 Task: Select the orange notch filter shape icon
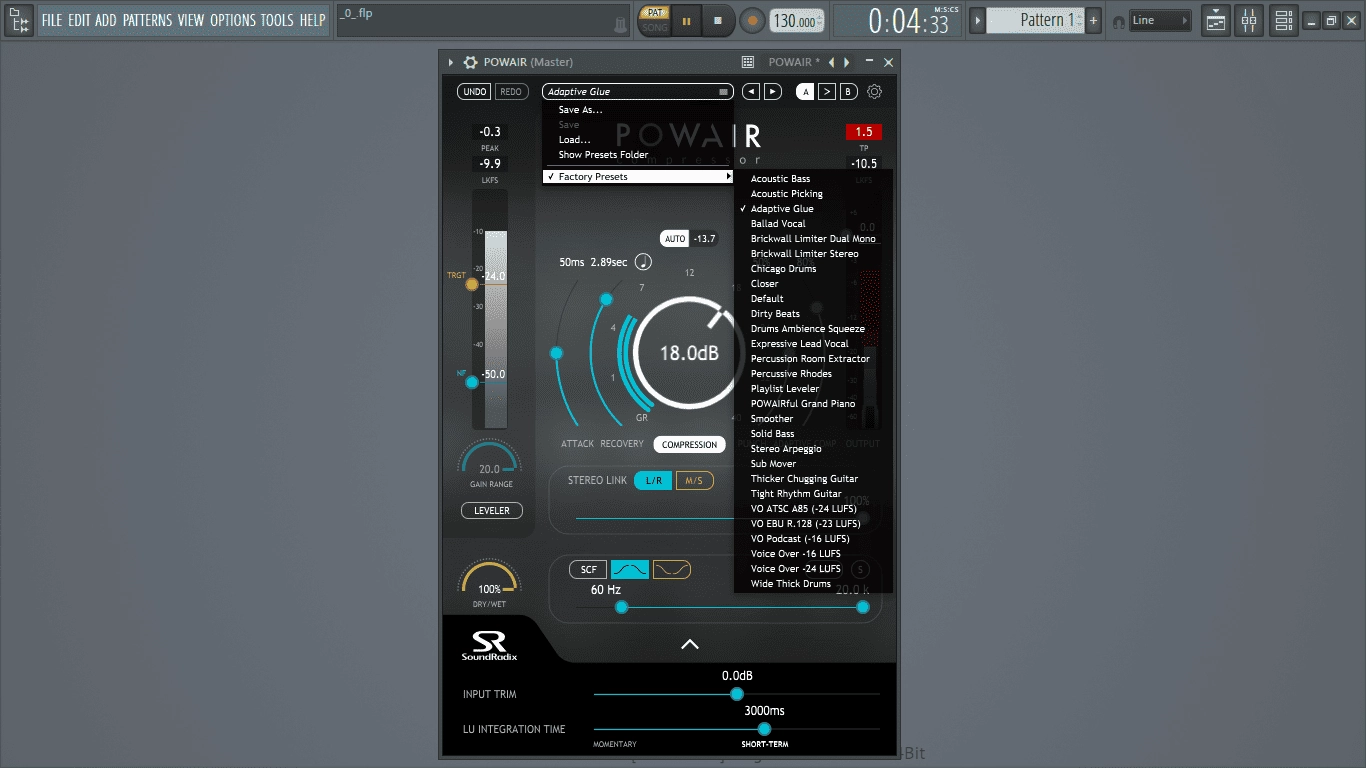[672, 570]
